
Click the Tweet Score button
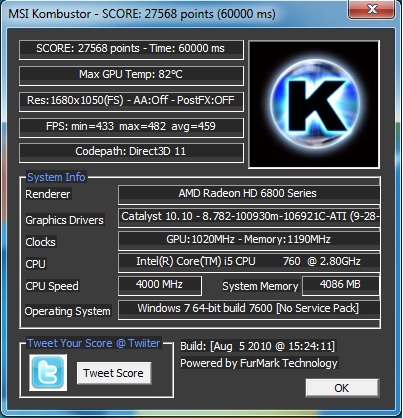114,373
